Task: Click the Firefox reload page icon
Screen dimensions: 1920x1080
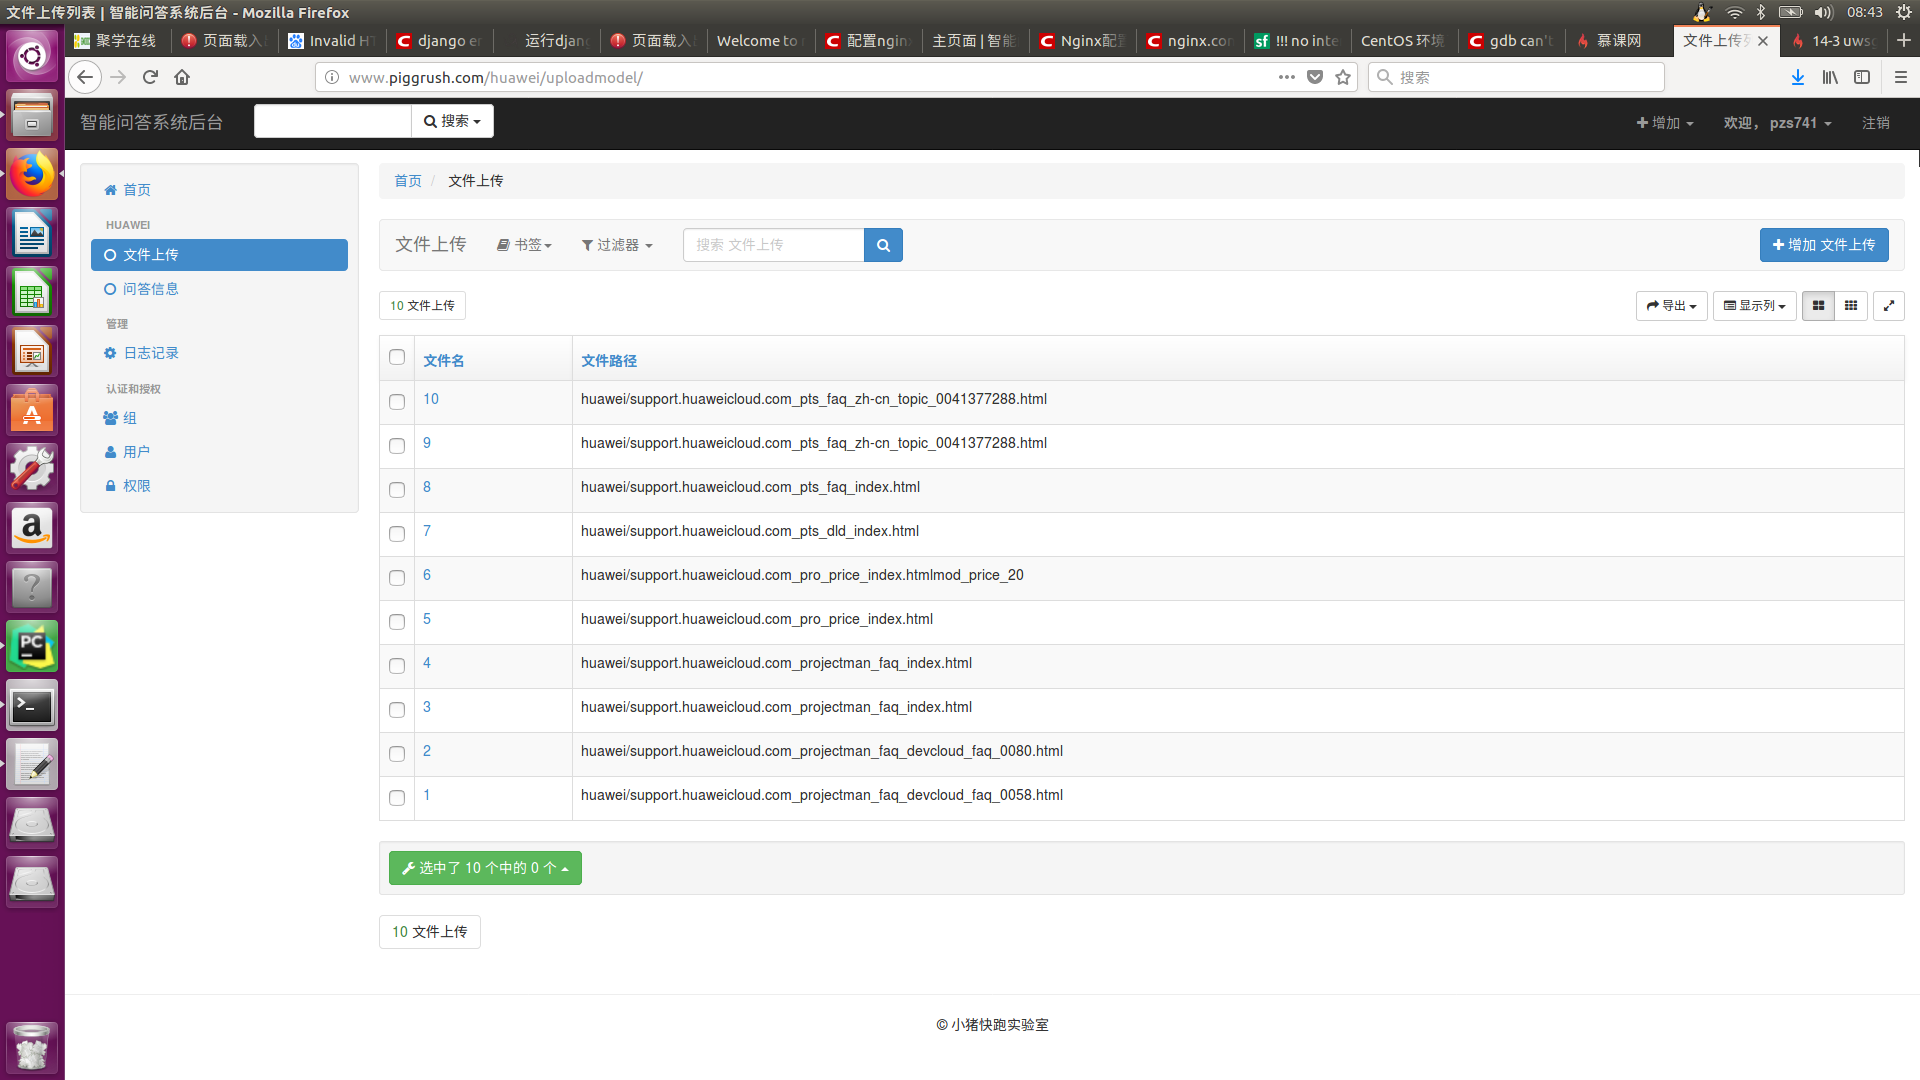Action: pos(150,77)
